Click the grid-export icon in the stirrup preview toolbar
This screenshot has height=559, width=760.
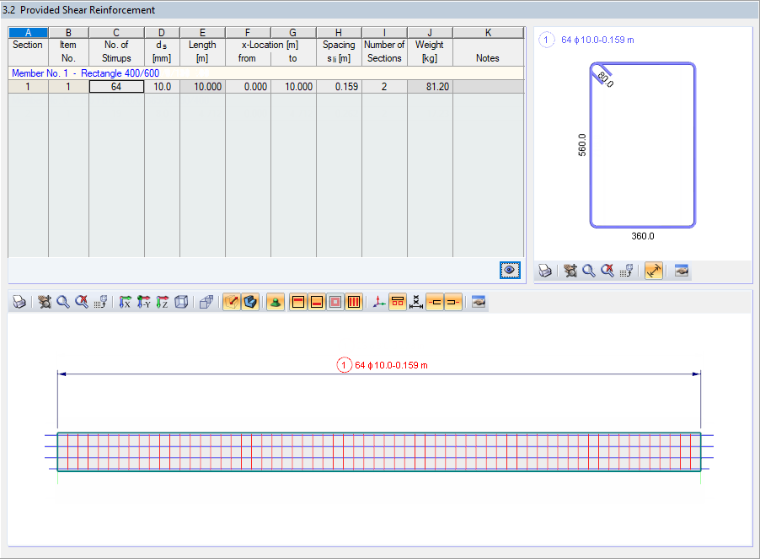[x=626, y=271]
